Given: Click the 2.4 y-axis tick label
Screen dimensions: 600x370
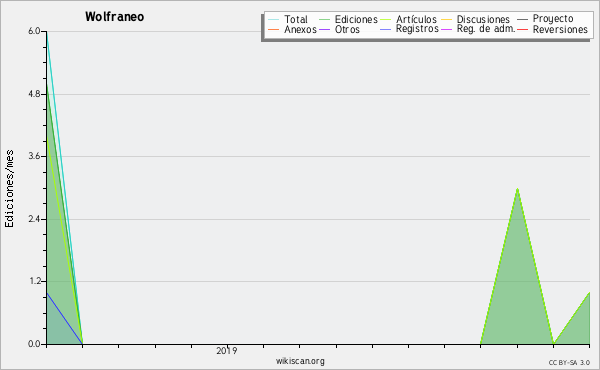Looking at the screenshot, I should [34, 219].
